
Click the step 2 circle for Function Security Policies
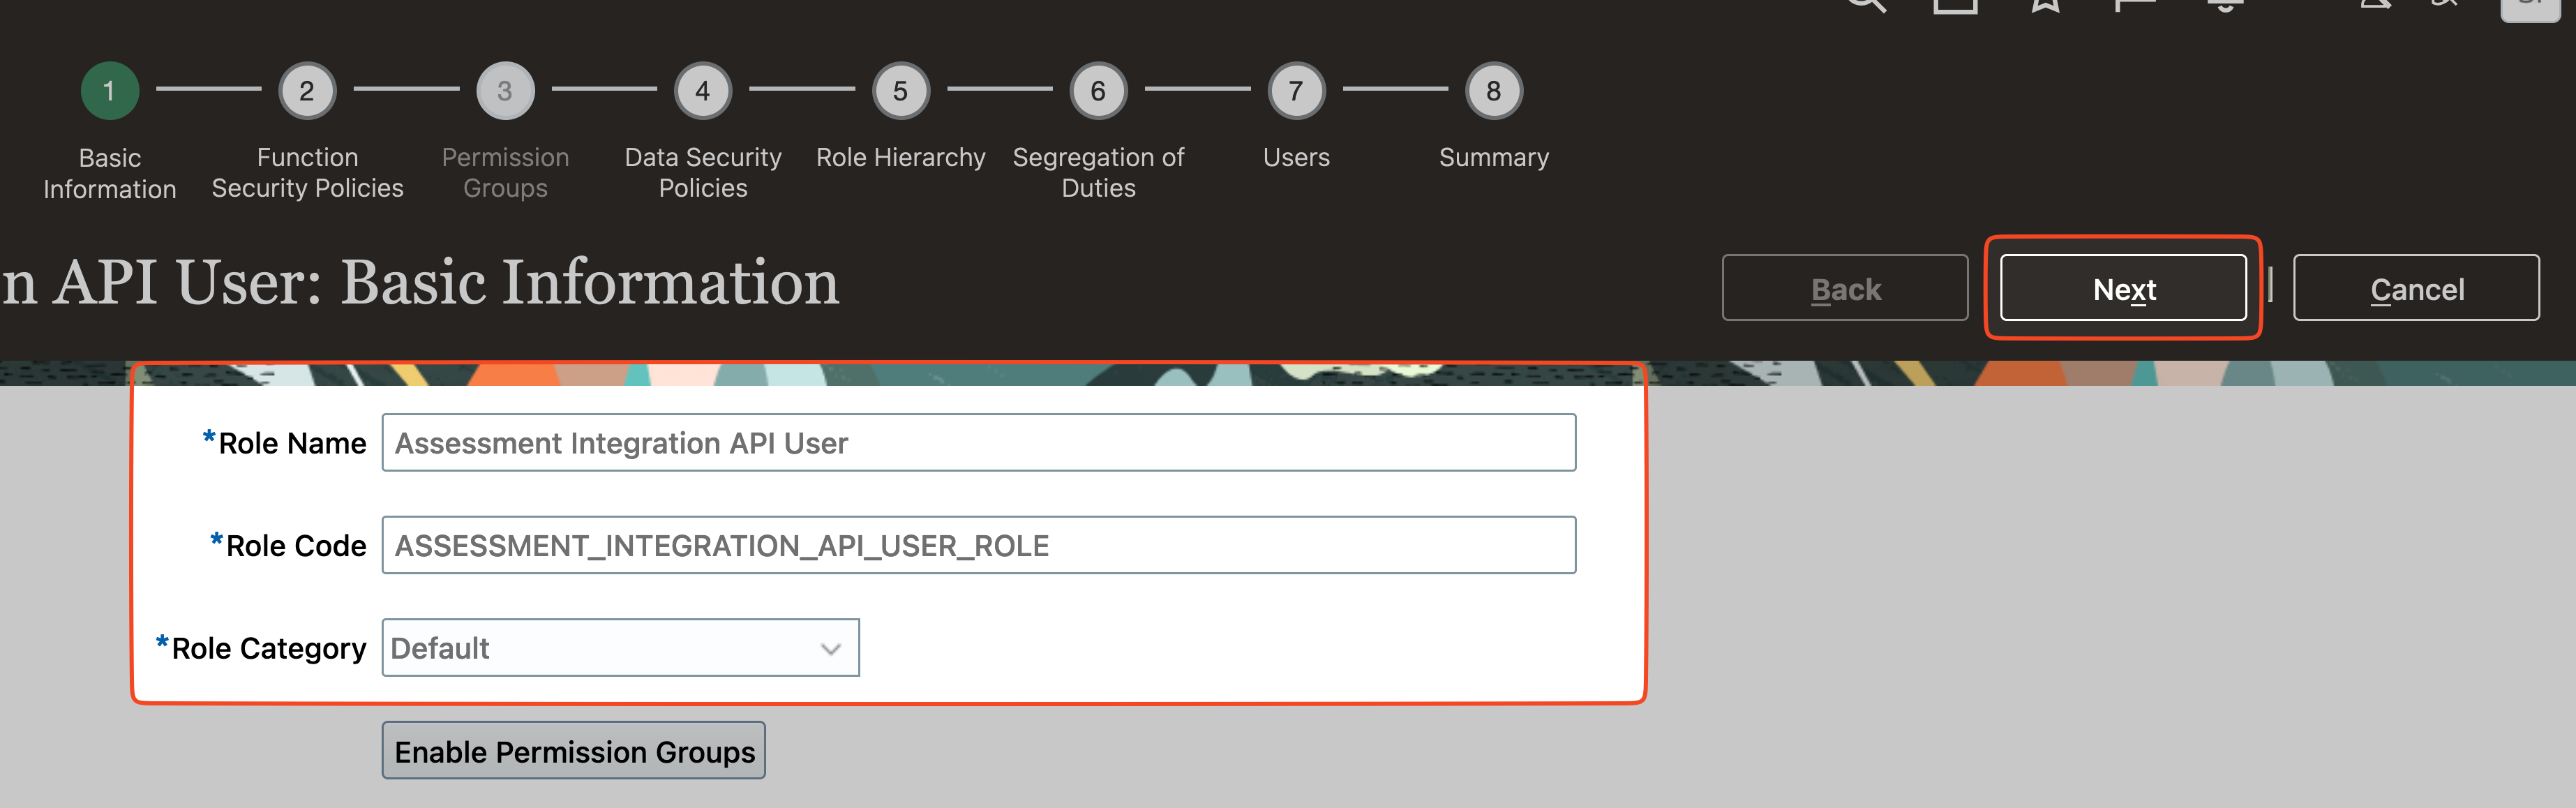point(307,91)
